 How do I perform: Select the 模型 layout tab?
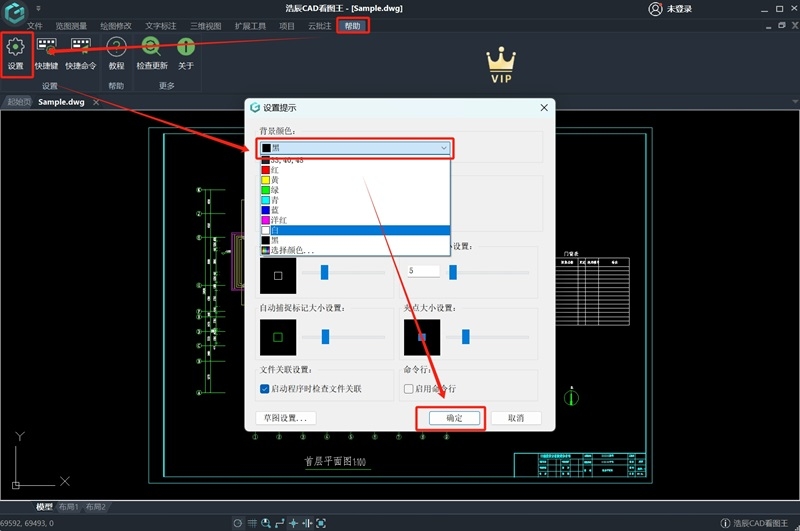coord(44,507)
